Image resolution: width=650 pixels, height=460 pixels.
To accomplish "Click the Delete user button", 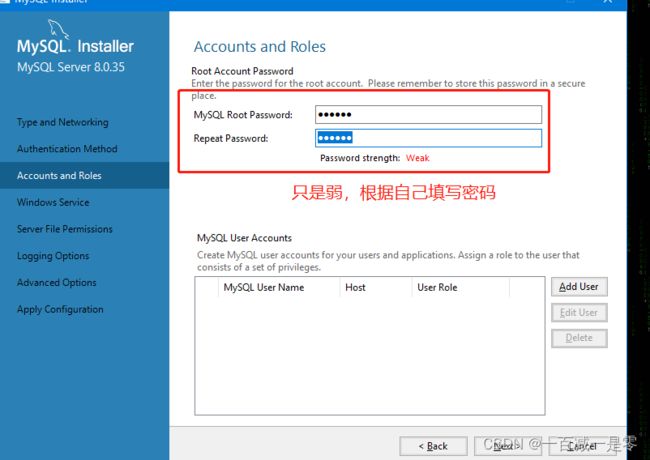I will click(579, 338).
